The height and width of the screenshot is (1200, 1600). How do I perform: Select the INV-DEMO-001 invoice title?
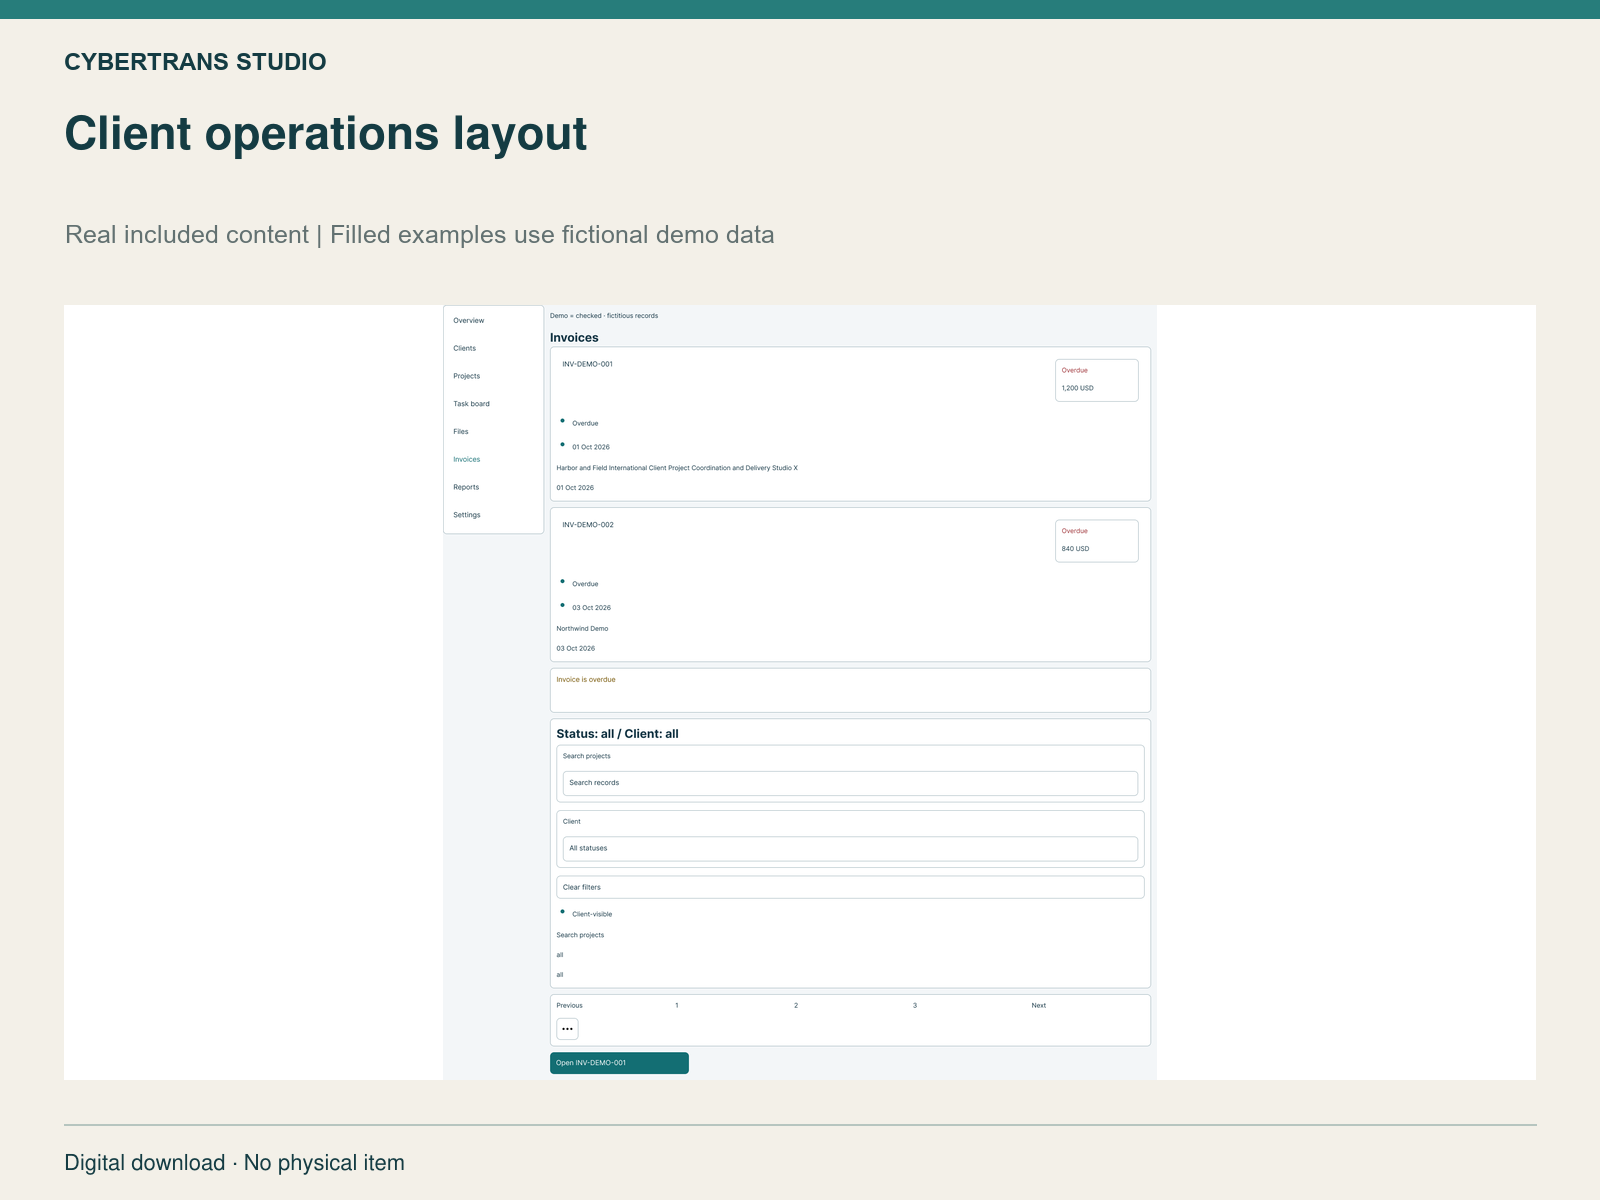pos(587,365)
